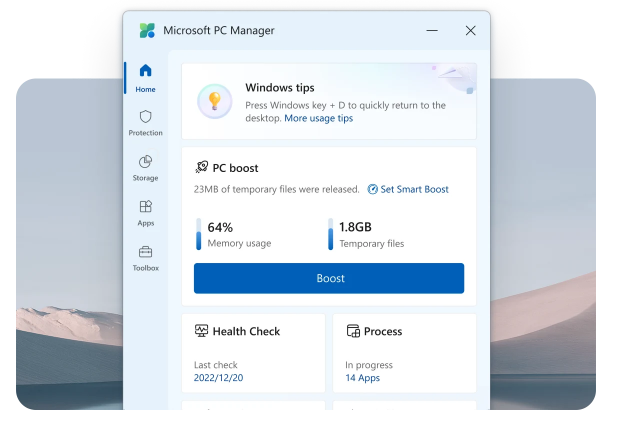This screenshot has width=618, height=427.
Task: Click the Microsoft PC Manager logo icon
Action: [147, 30]
